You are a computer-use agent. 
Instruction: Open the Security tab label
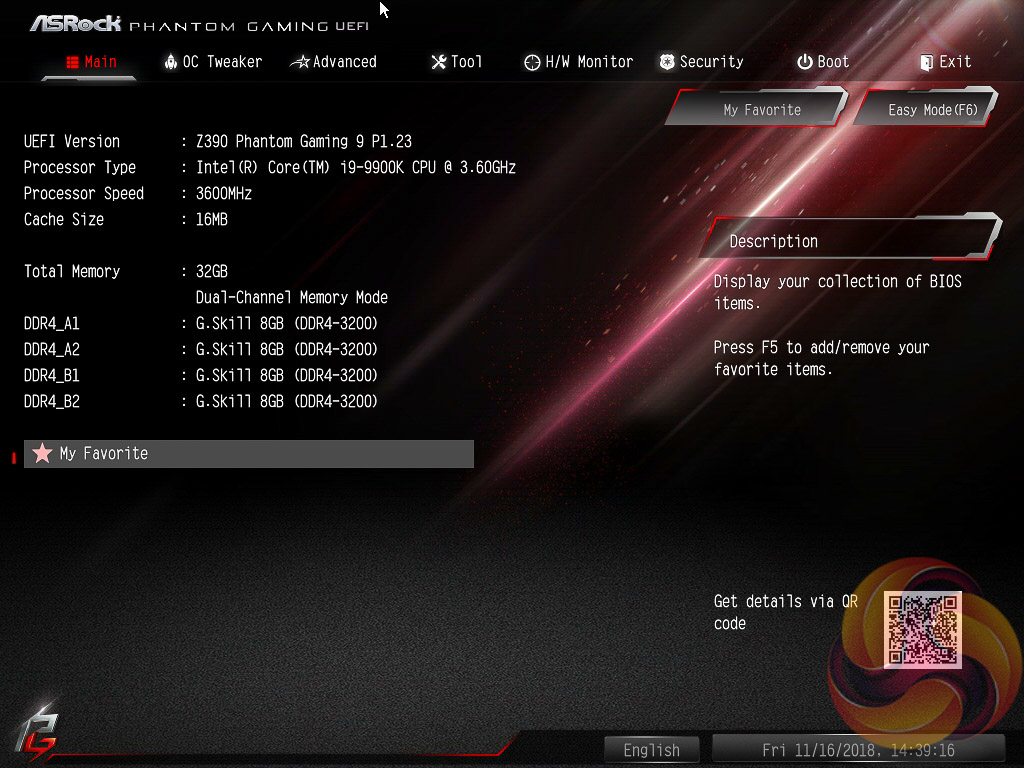tap(711, 62)
